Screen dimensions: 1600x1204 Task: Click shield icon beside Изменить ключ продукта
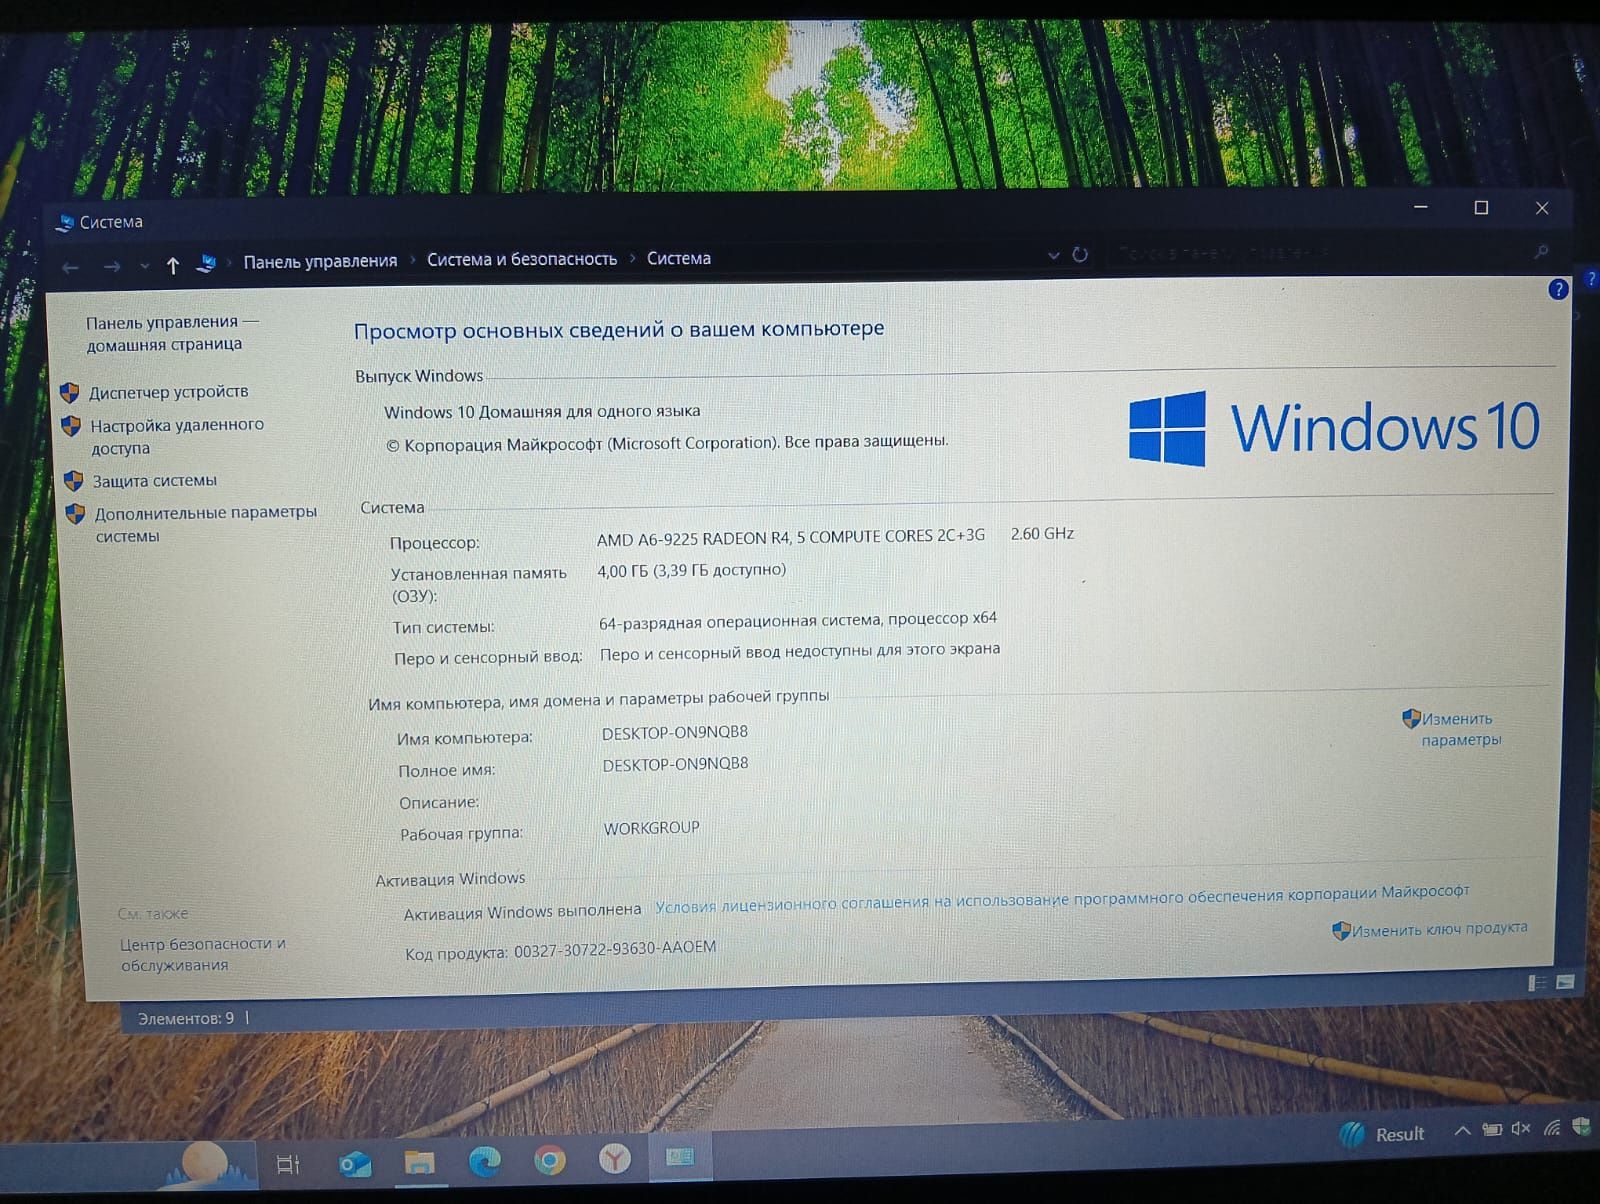(x=1341, y=931)
